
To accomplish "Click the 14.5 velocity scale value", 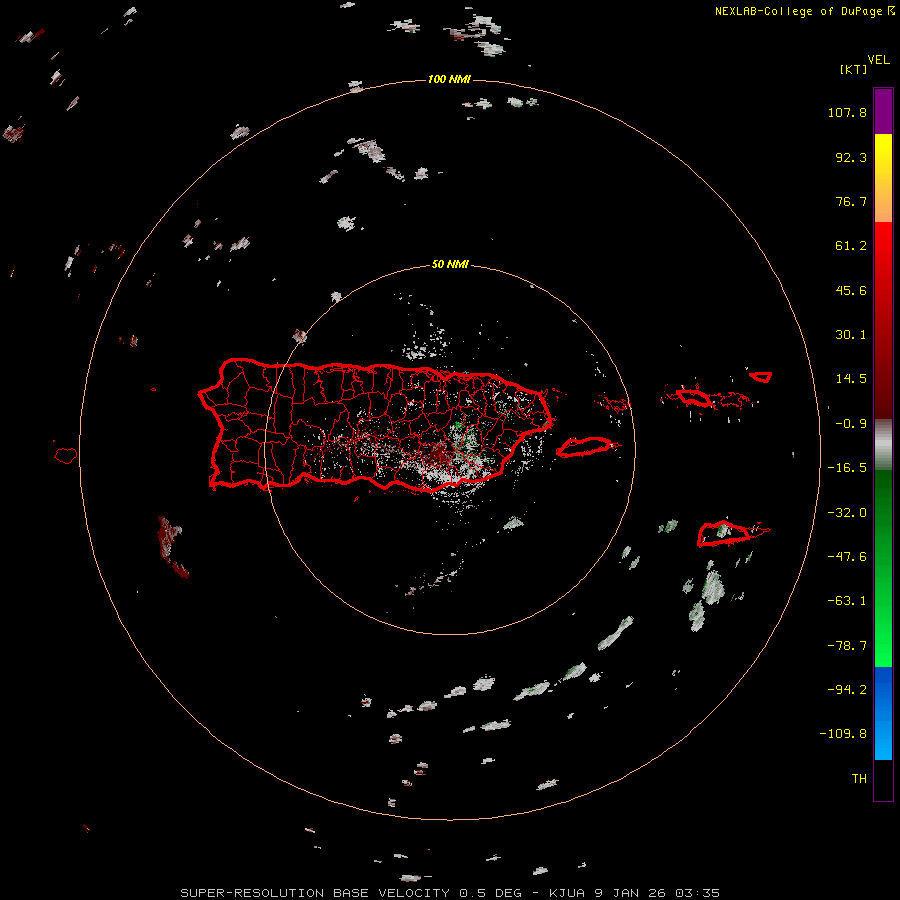I will click(x=851, y=379).
